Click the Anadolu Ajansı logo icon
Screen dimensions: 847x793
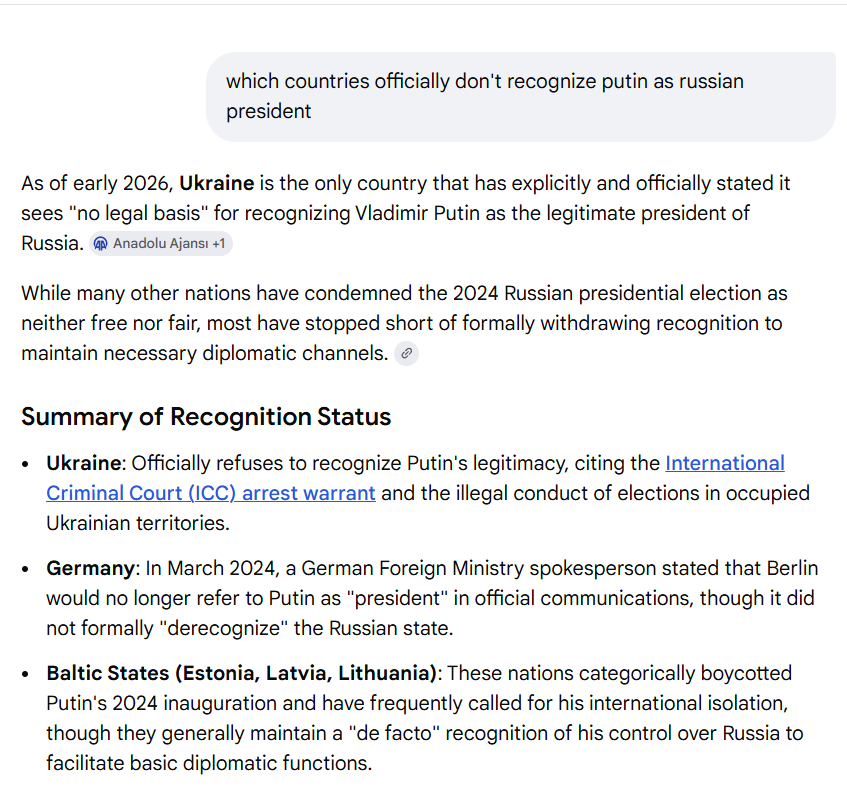pos(100,244)
